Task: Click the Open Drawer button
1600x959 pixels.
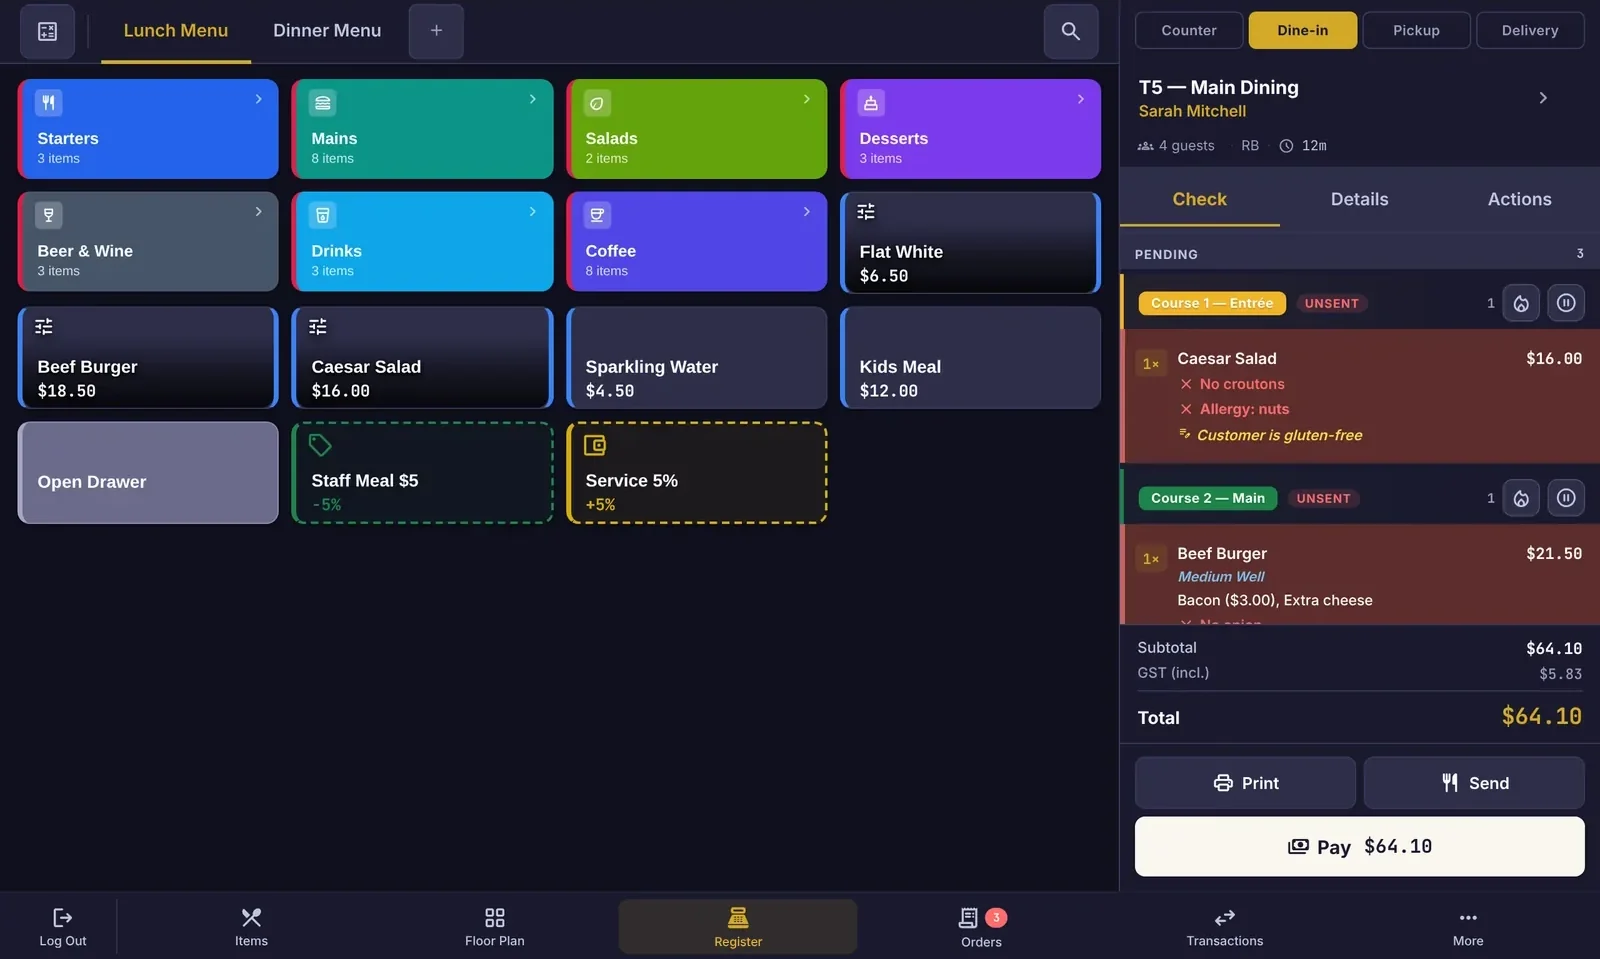Action: click(148, 472)
